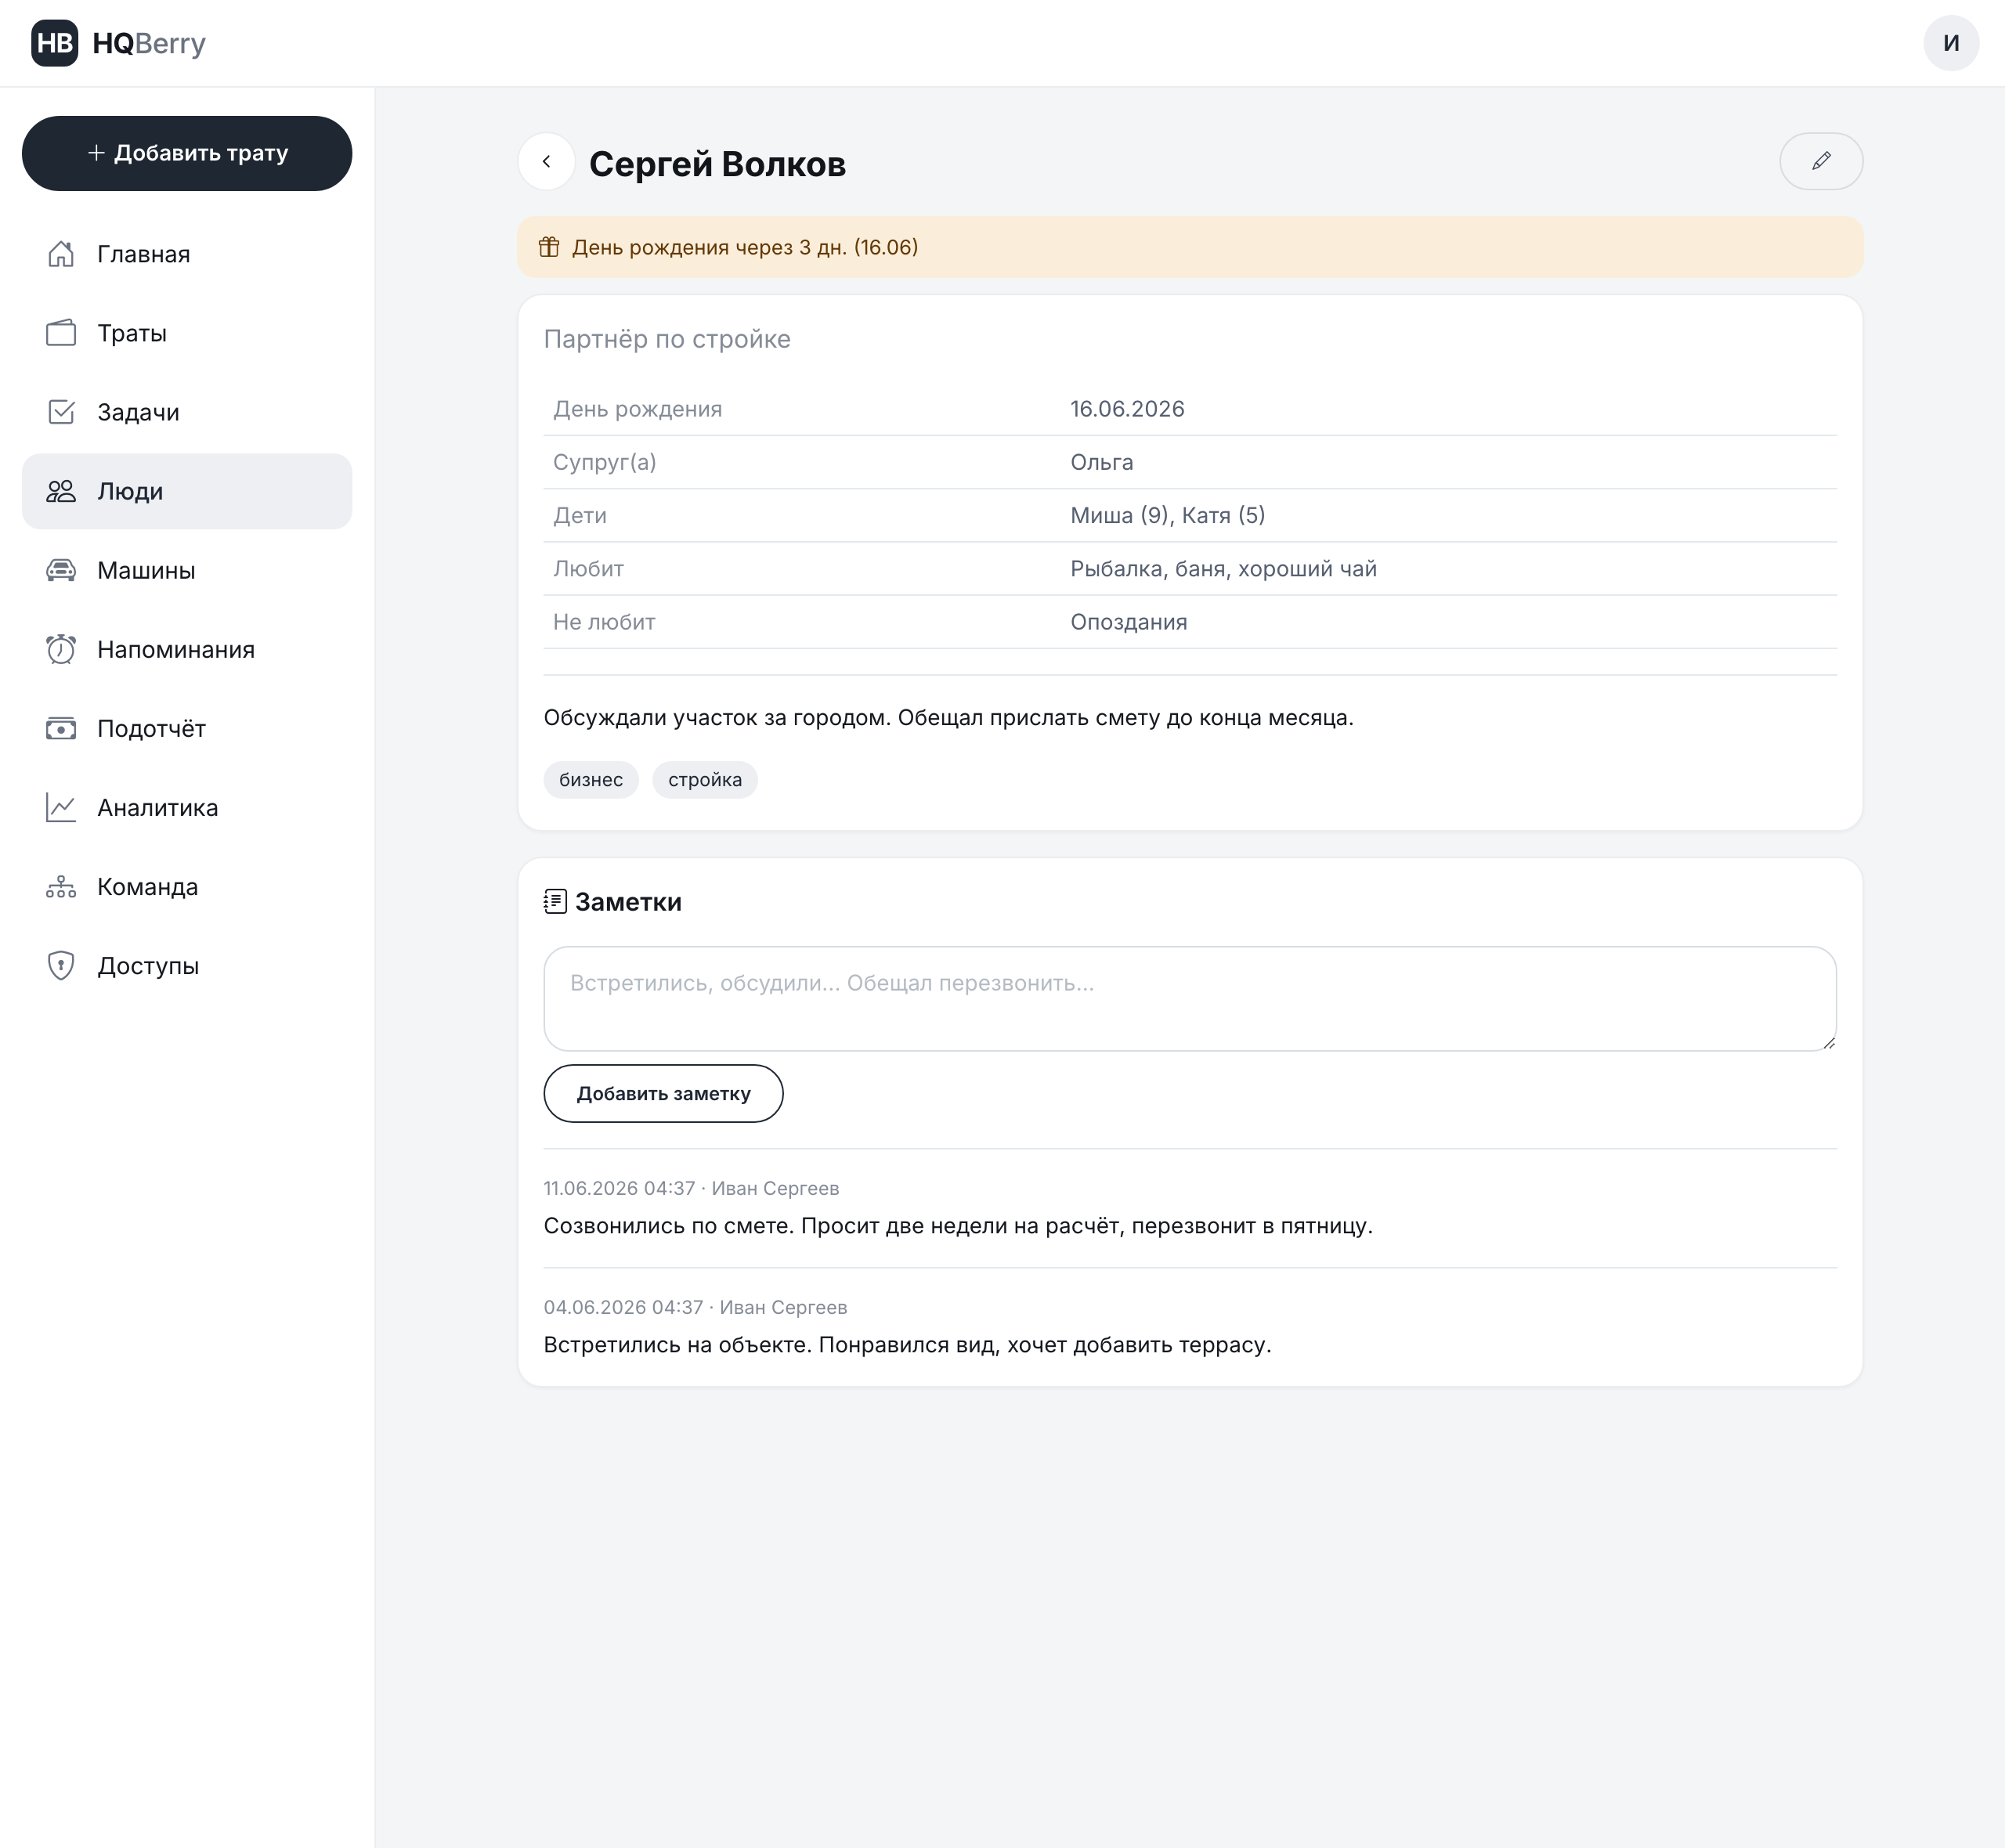2005x1848 pixels.
Task: Click the value Рыбалка, баня, хороший чай
Action: pos(1223,568)
